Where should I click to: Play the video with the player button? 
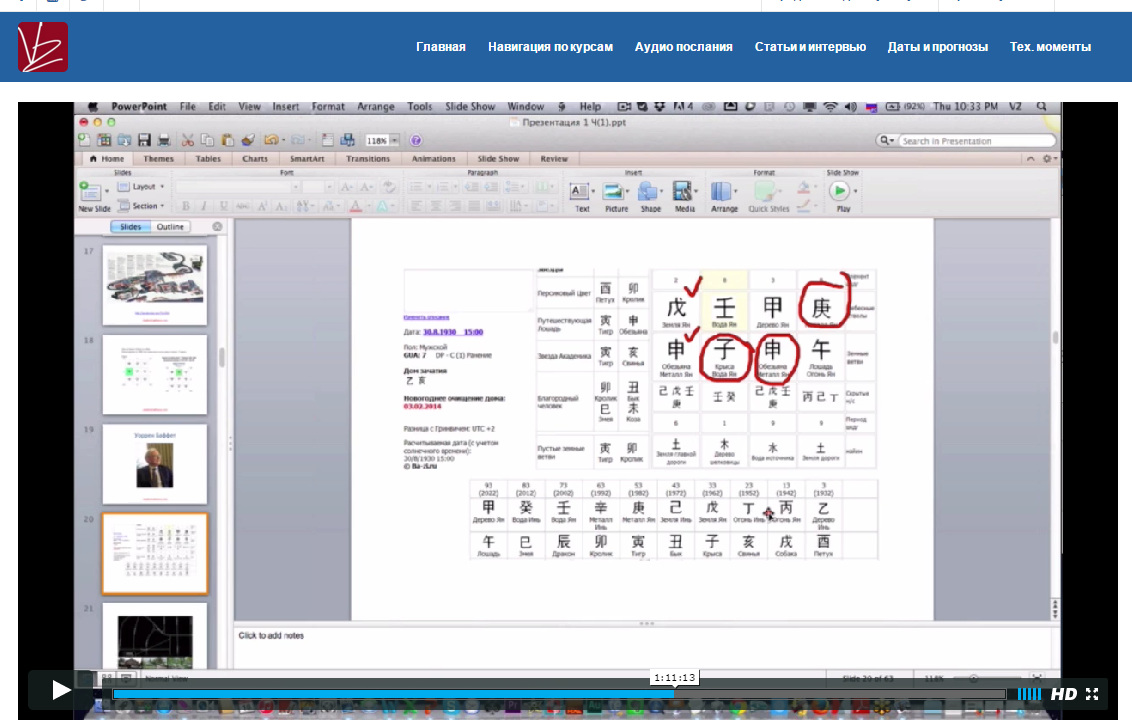coord(61,690)
